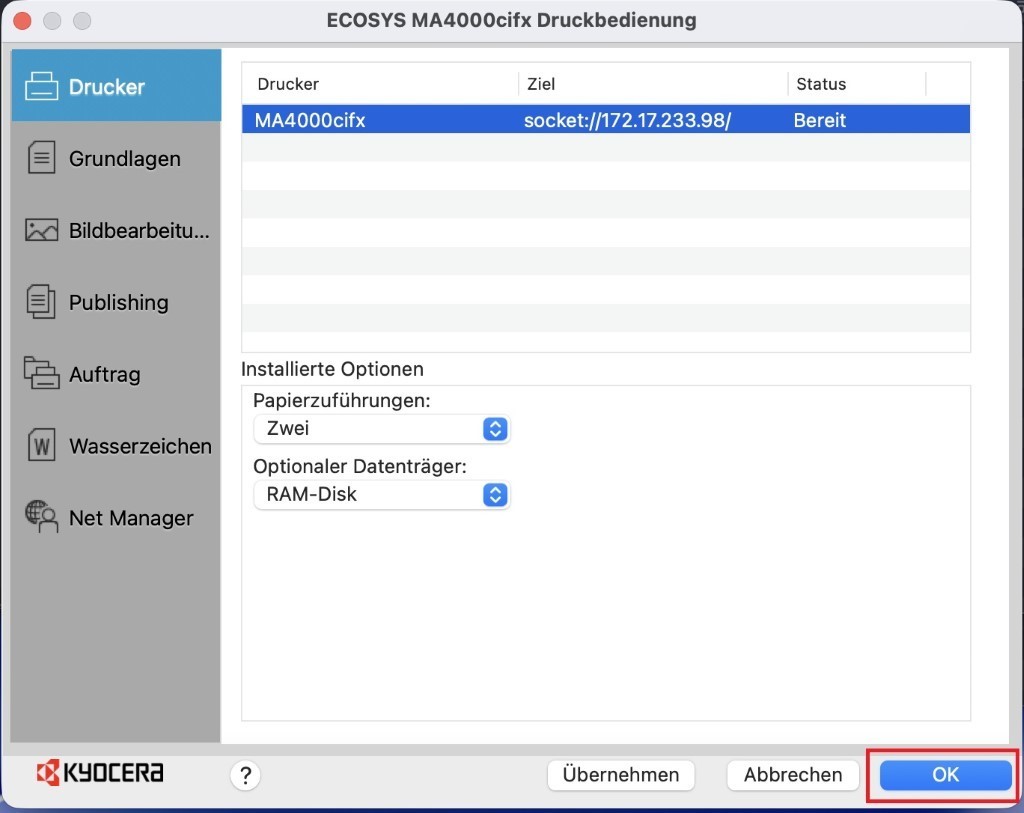
Task: Click the Publishing pages icon
Action: [x=41, y=302]
